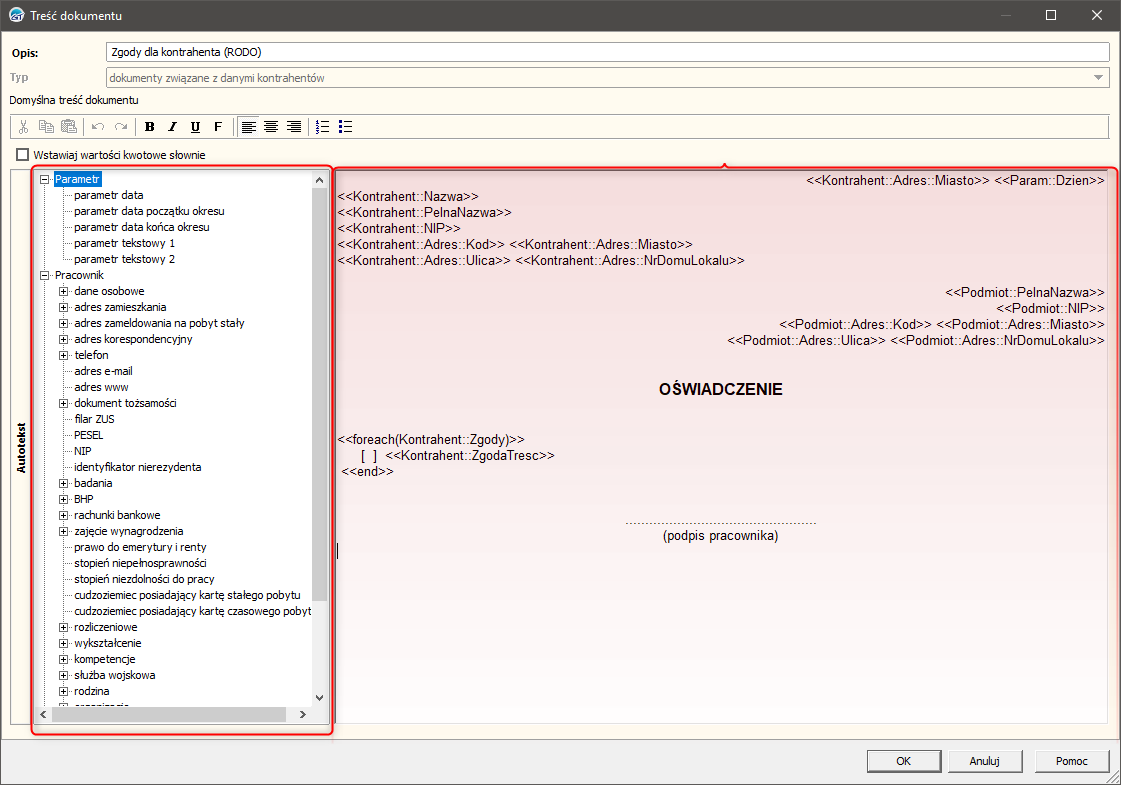Select parametr data początku okresu item
This screenshot has width=1121, height=785.
pyautogui.click(x=149, y=211)
